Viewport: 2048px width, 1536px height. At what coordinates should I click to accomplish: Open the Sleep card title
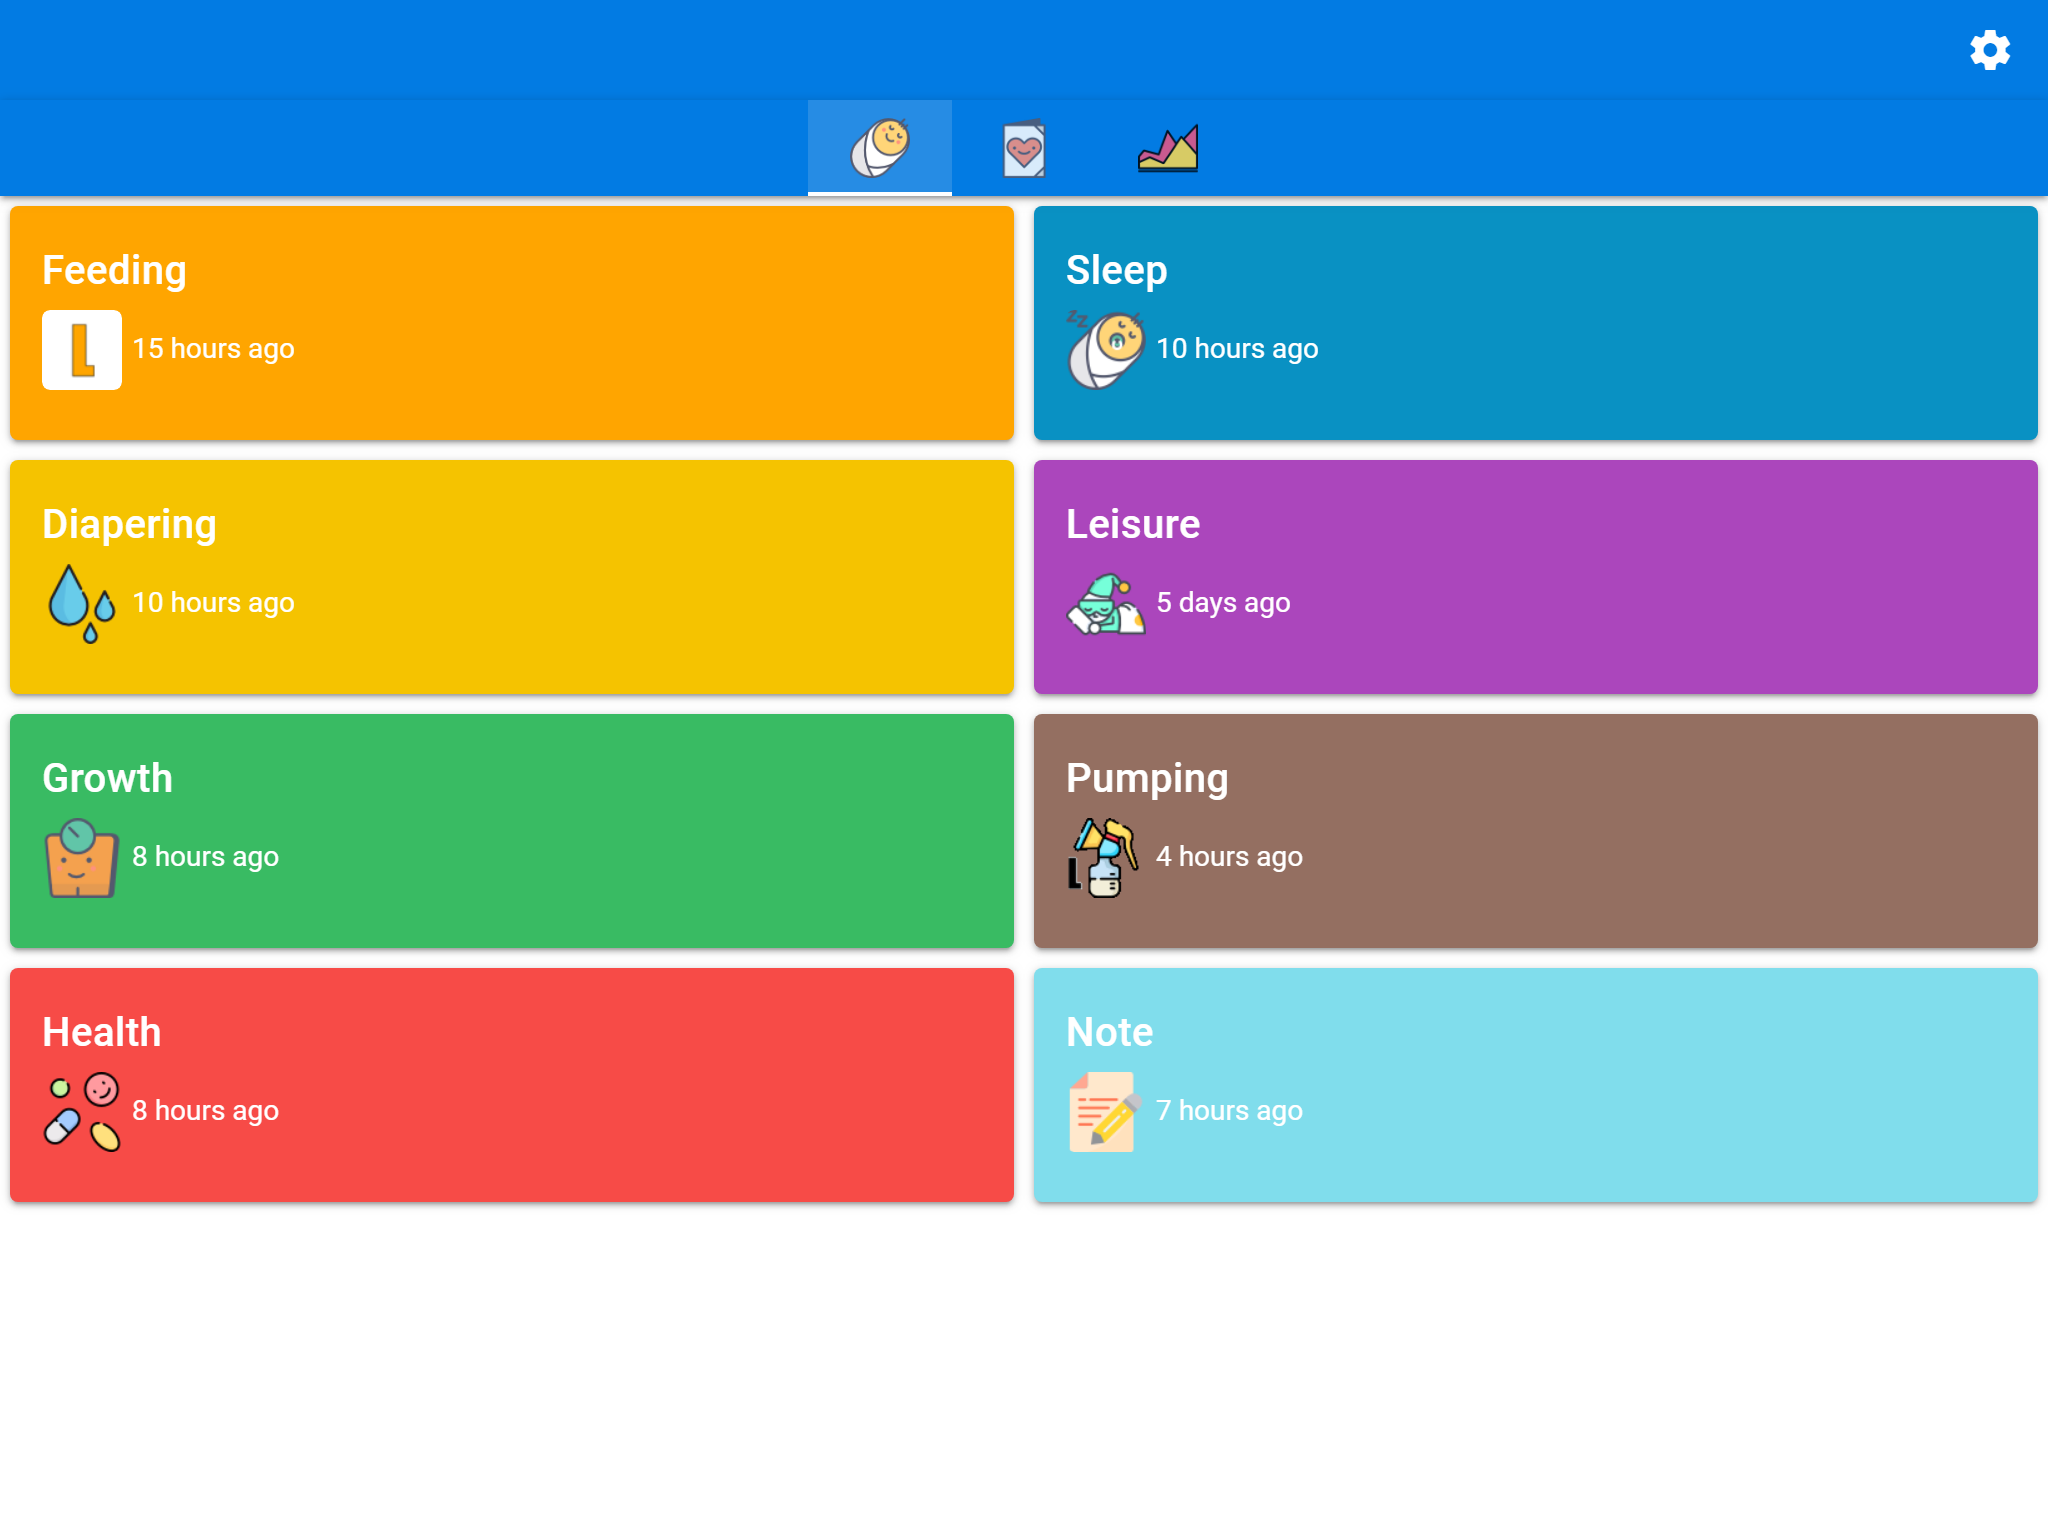[1116, 270]
